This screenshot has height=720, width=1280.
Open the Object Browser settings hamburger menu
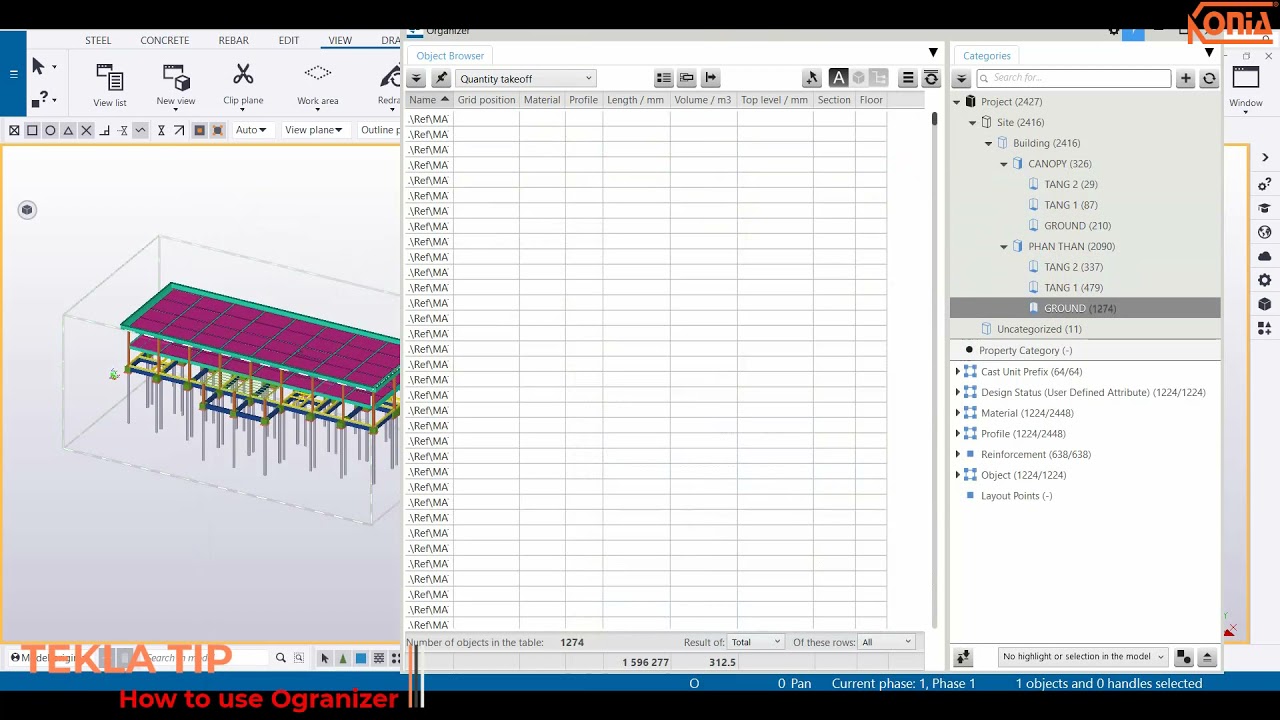908,78
